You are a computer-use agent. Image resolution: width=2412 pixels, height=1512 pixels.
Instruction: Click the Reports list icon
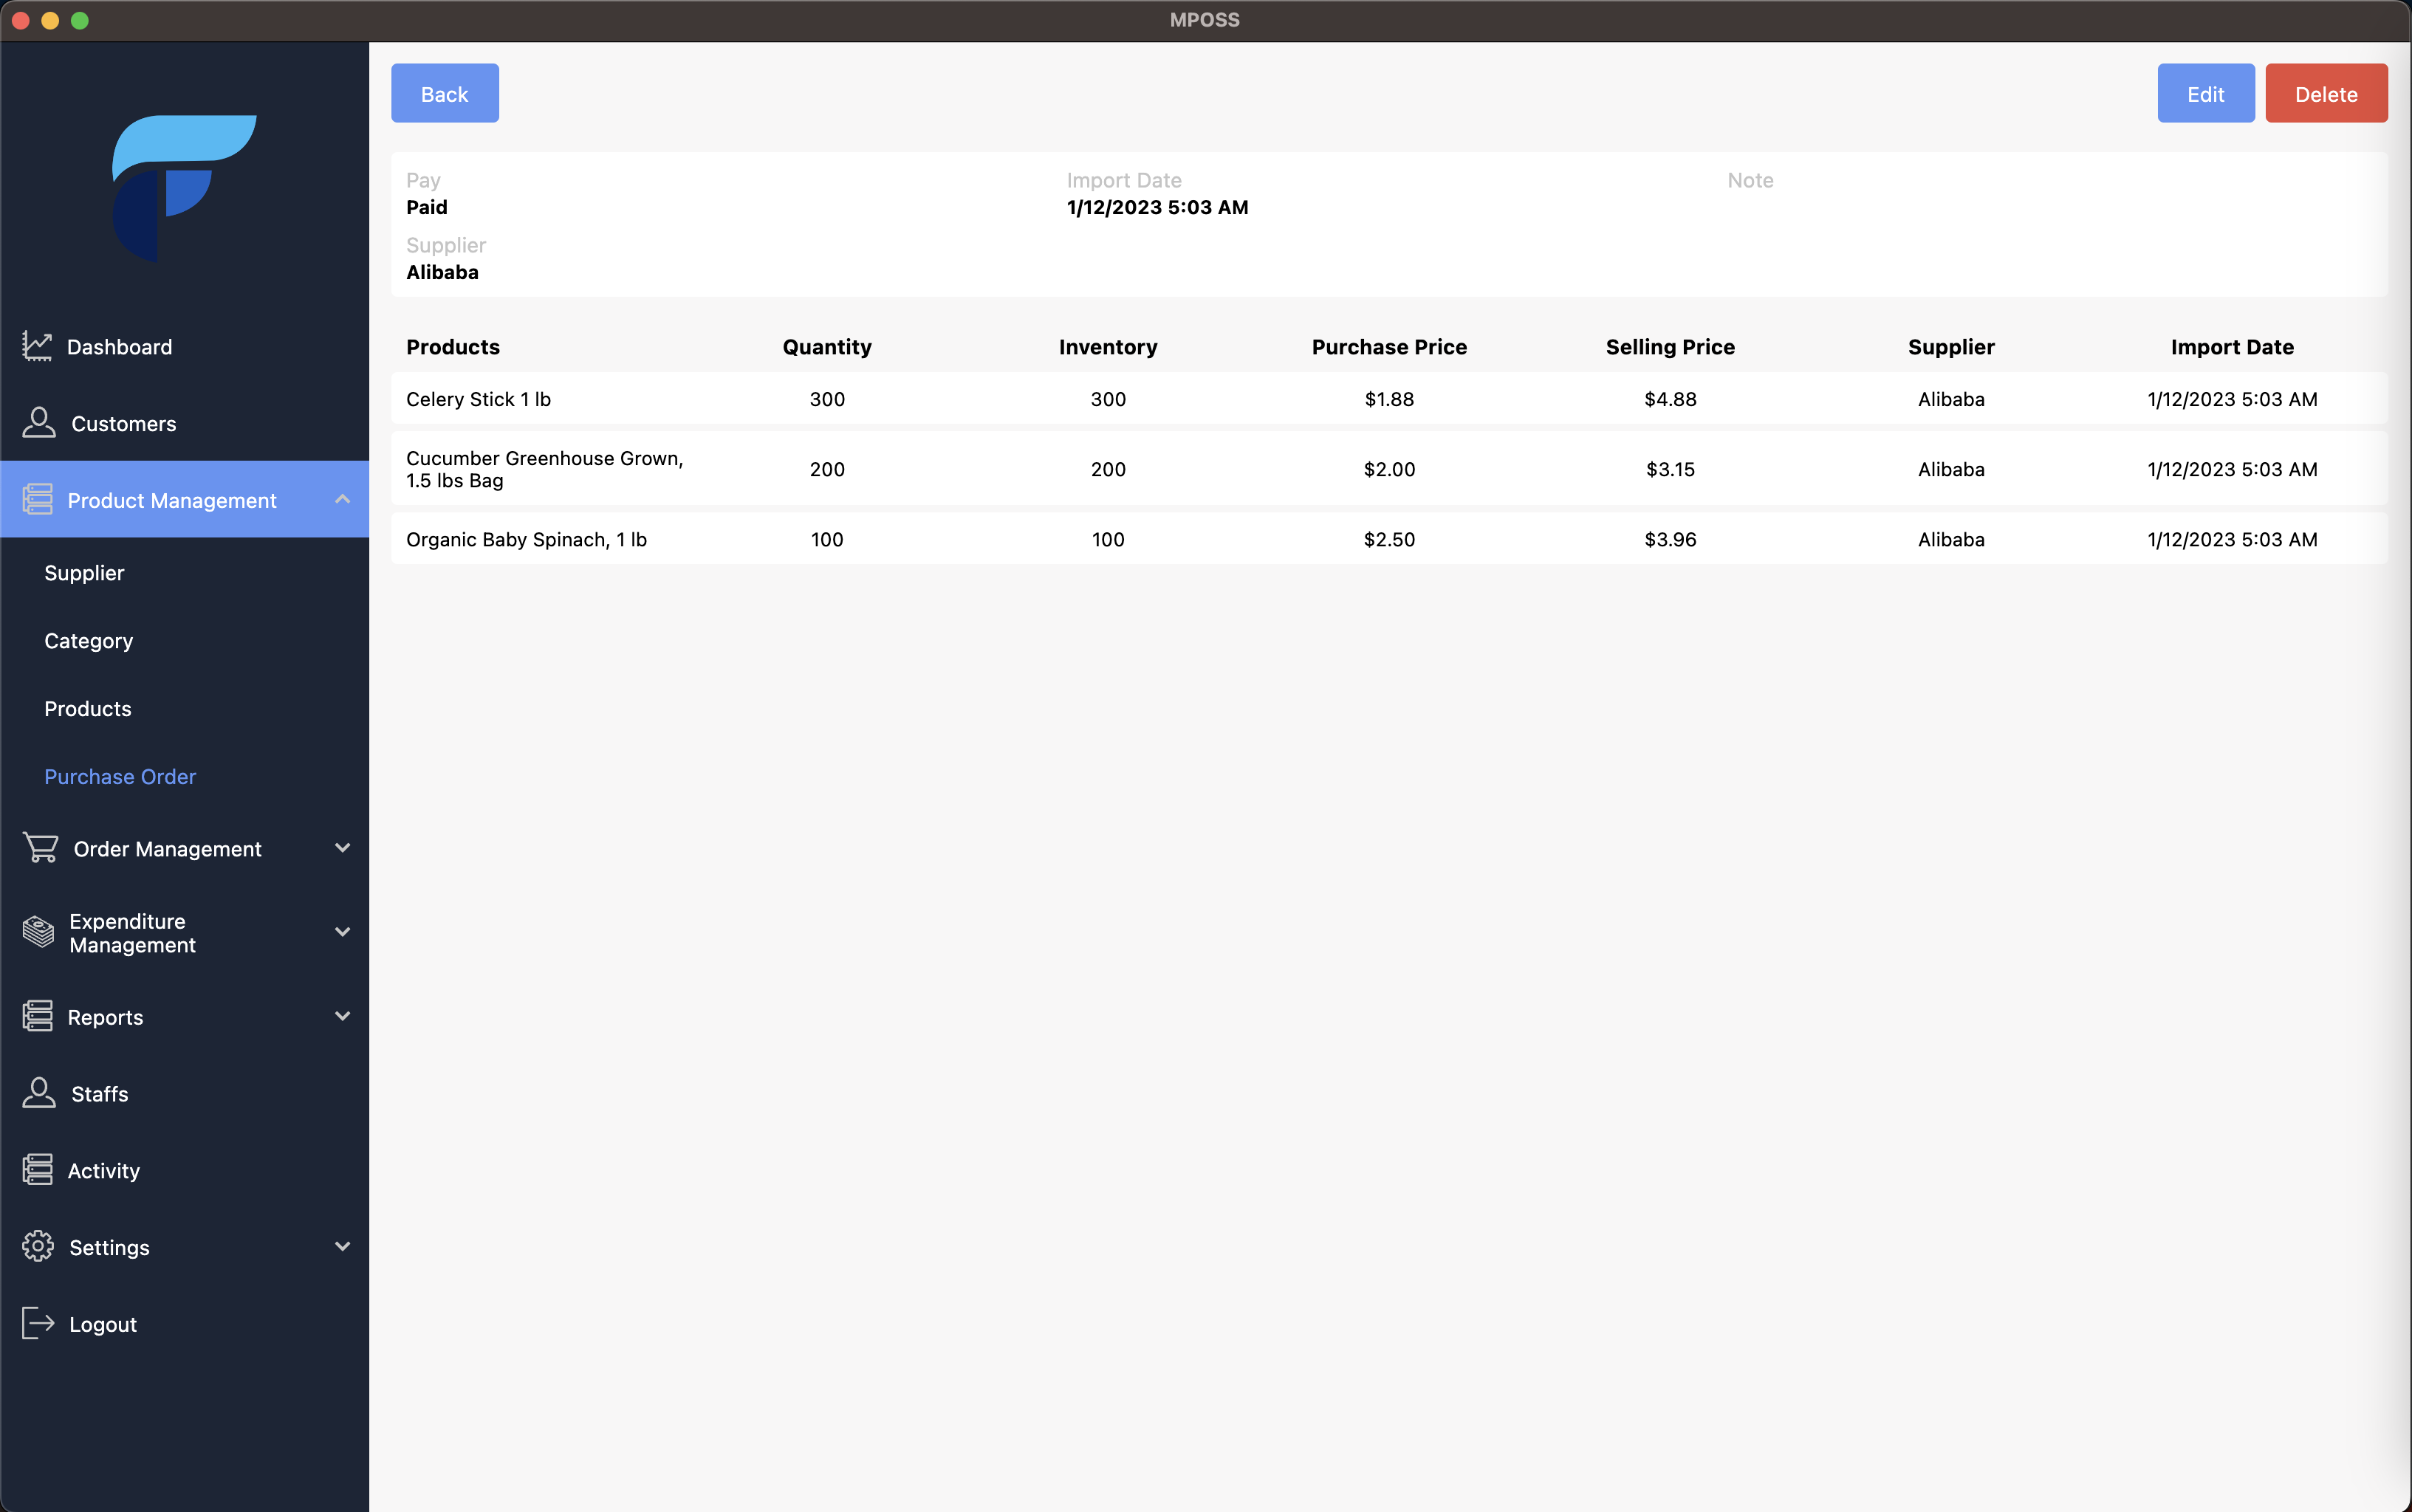[x=38, y=1016]
